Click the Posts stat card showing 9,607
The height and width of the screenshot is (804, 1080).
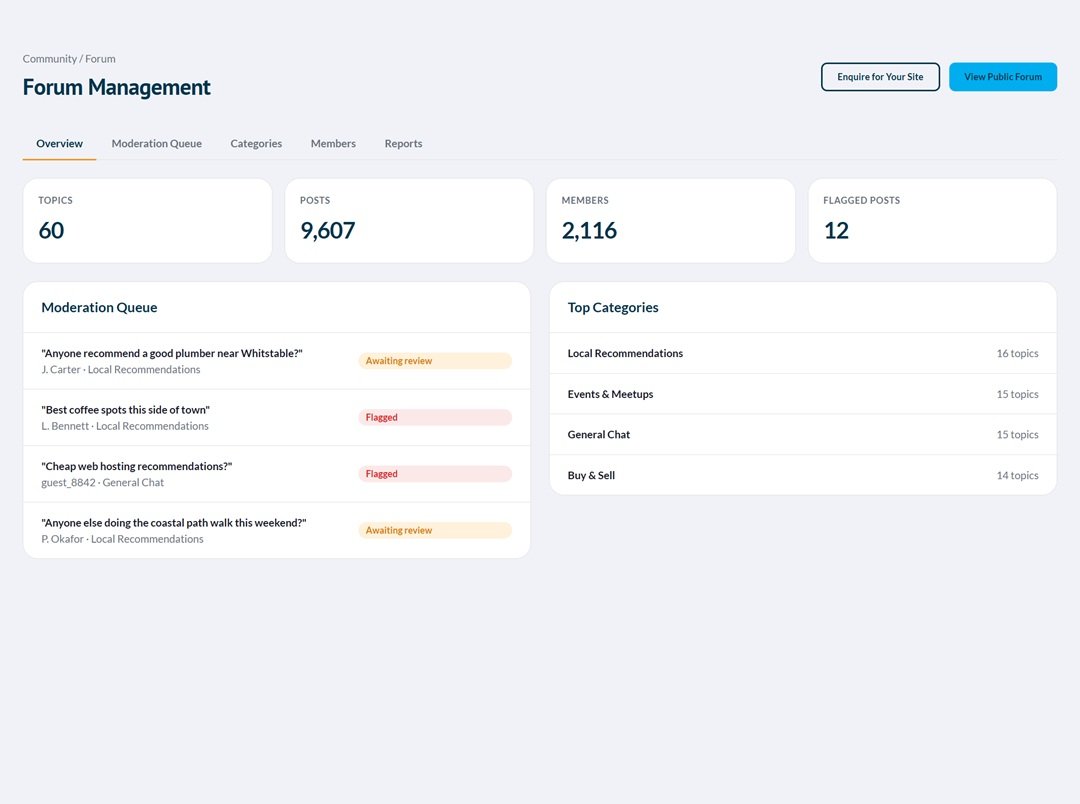tap(409, 220)
